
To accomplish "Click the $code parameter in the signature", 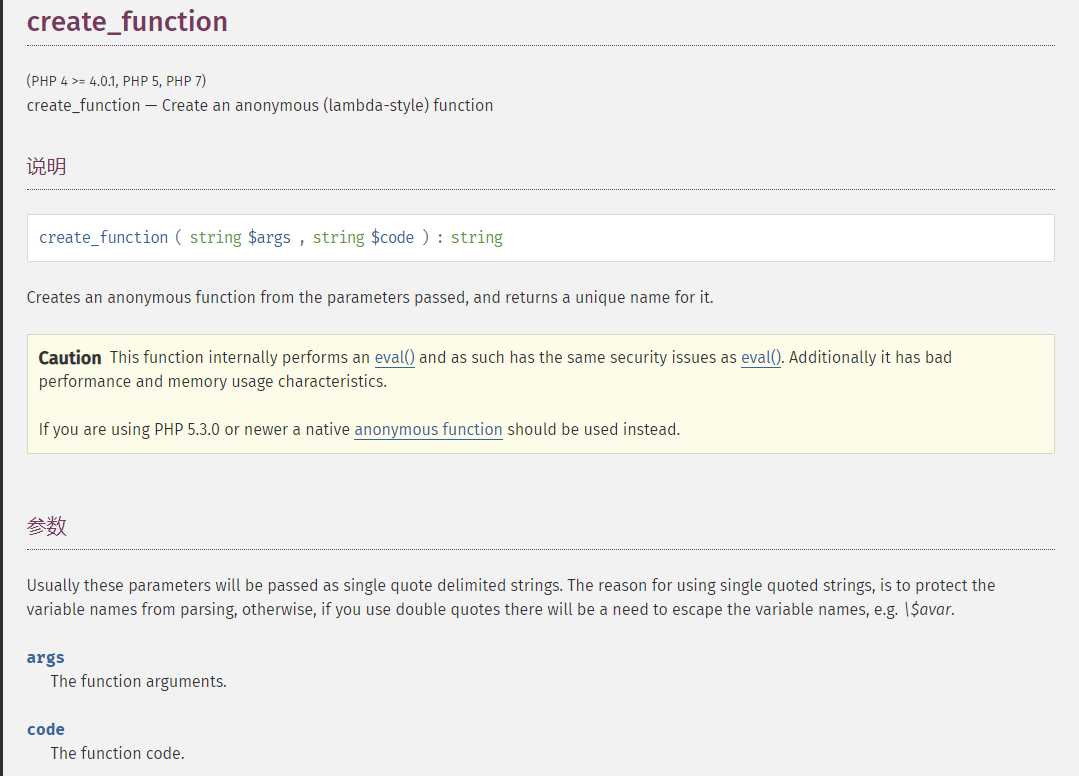I will click(x=392, y=237).
